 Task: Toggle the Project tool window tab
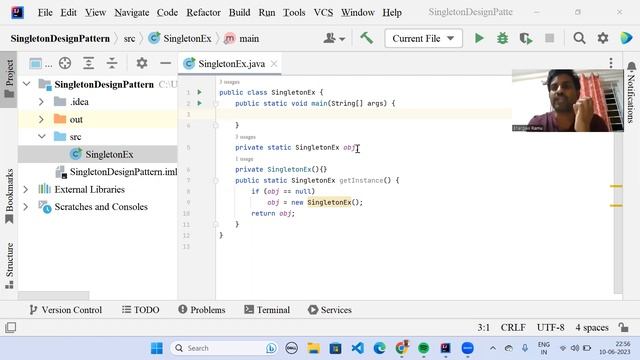9,79
